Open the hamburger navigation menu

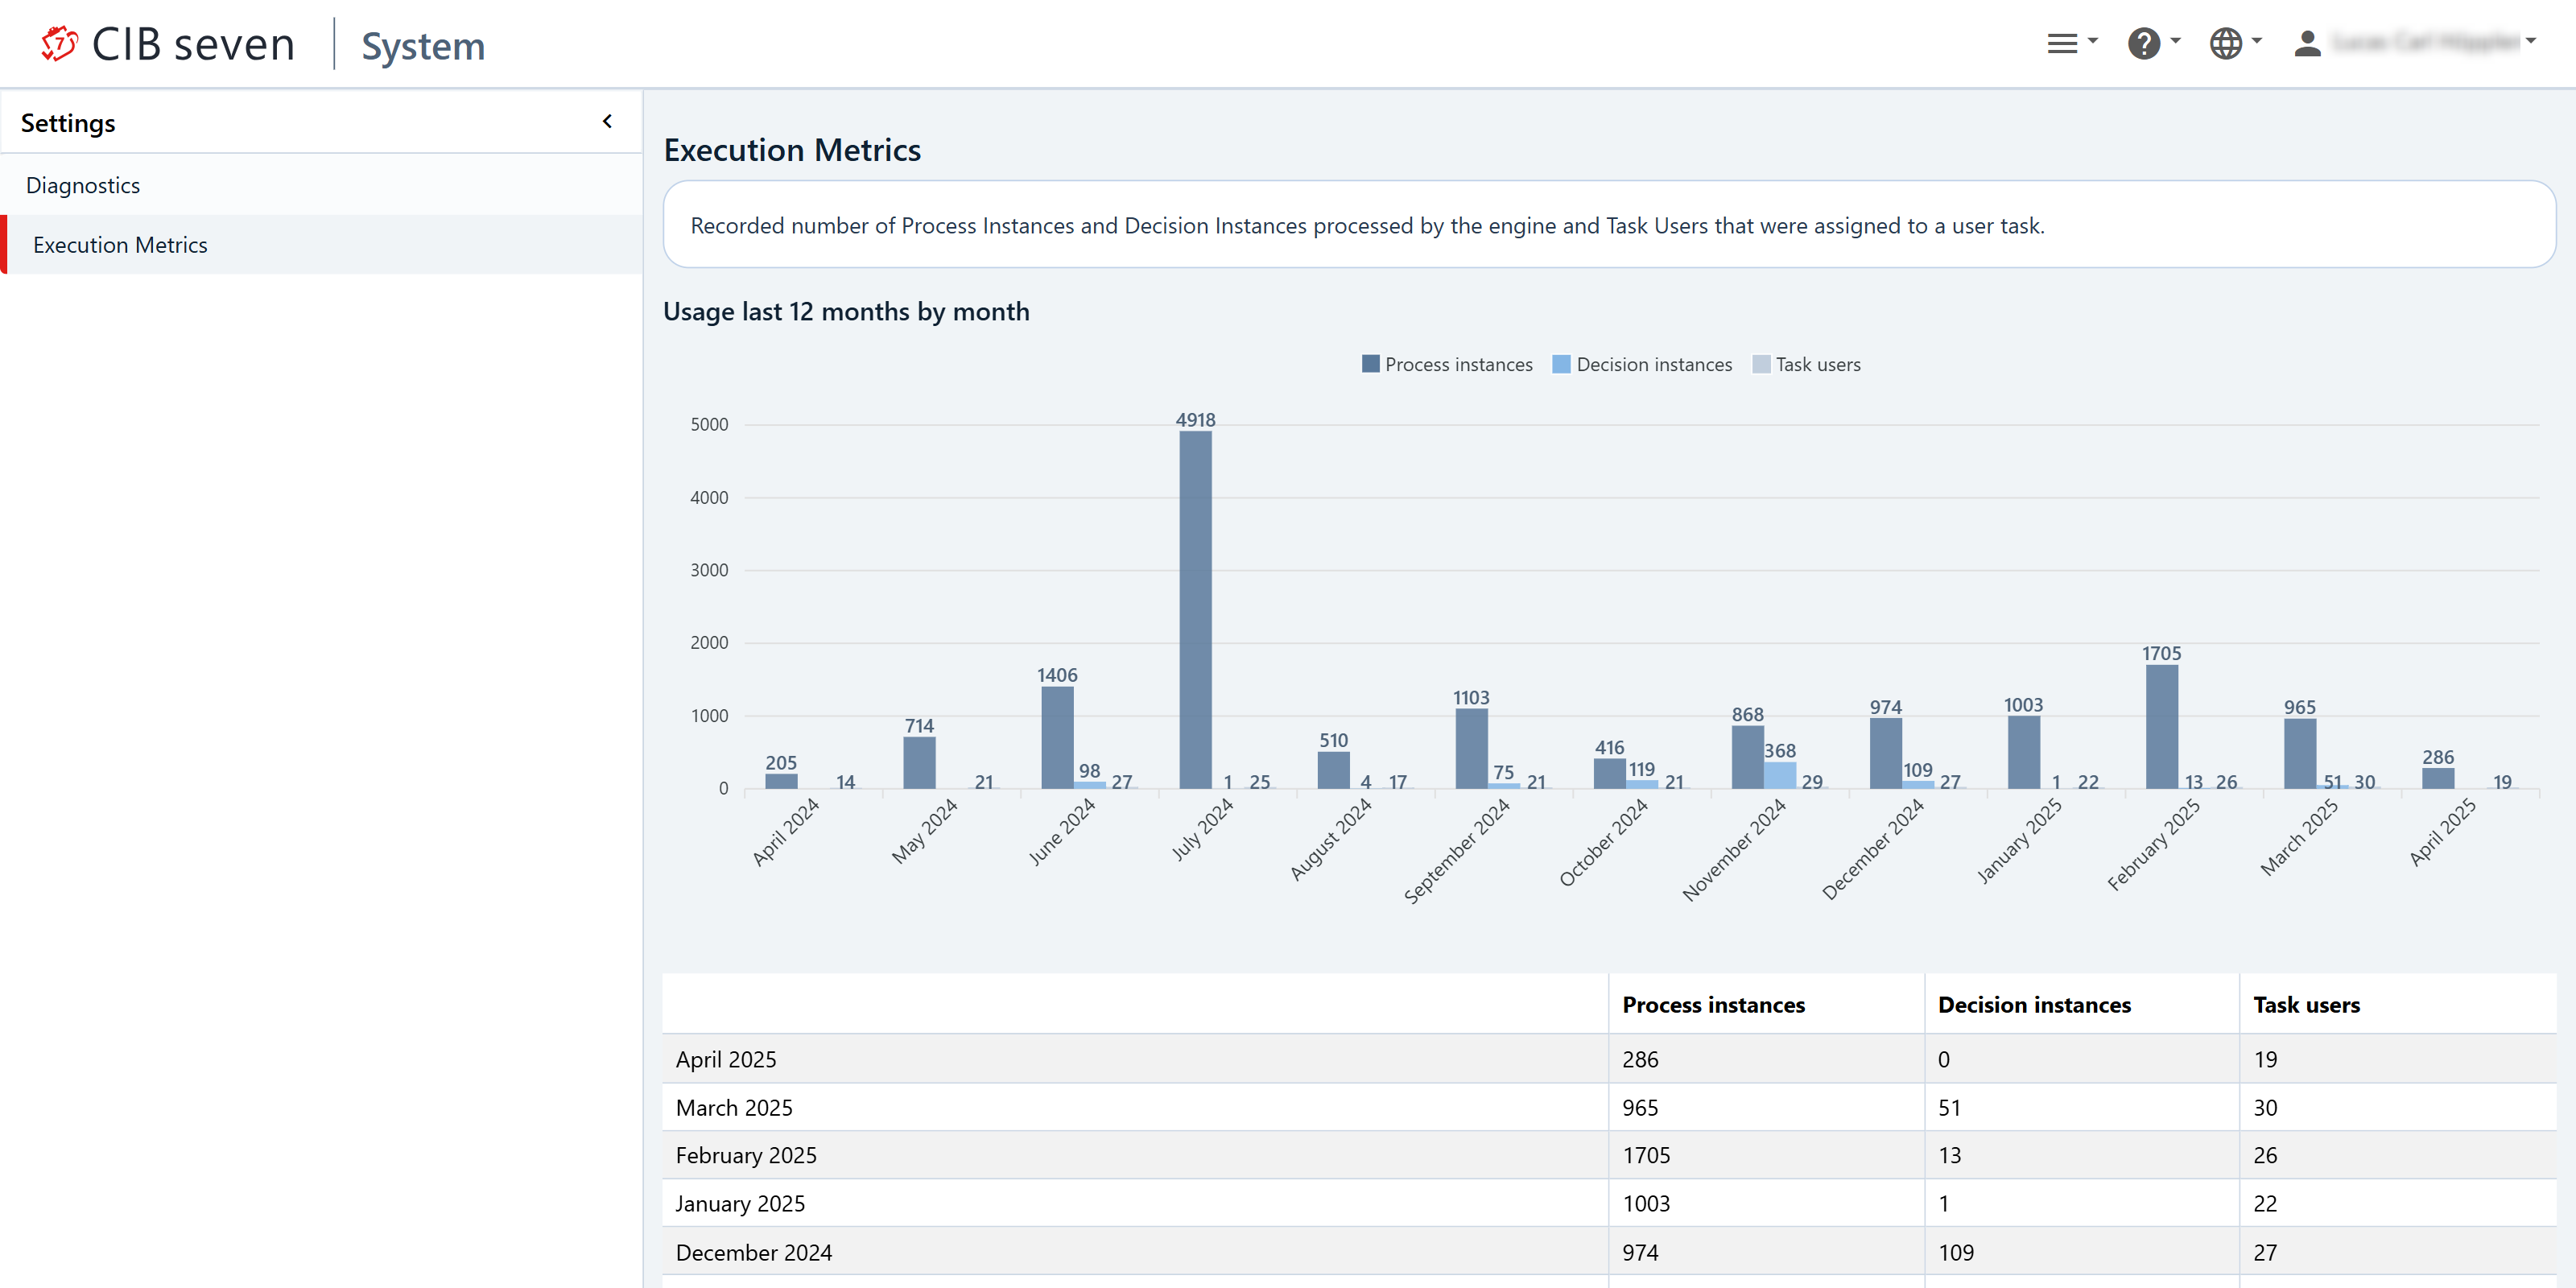click(2062, 43)
